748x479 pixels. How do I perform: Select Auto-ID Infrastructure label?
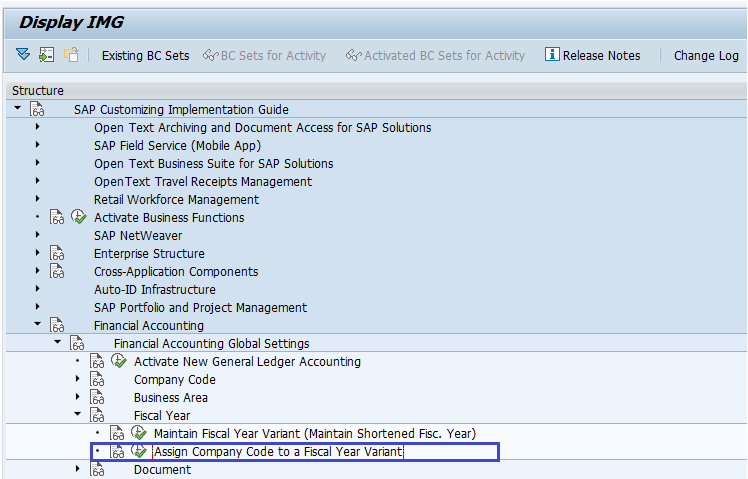pos(155,290)
